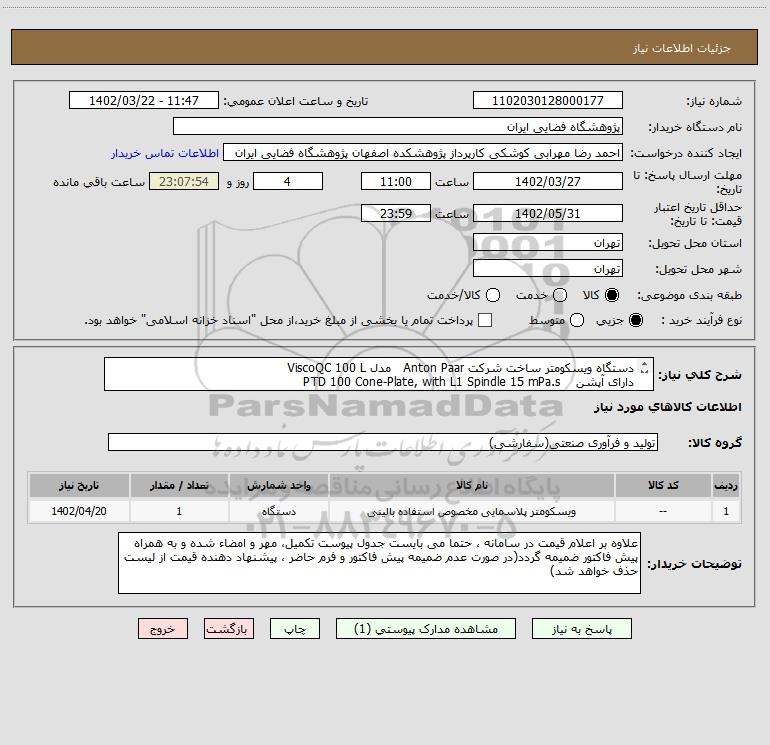Click the تاریخ نیاز column header
Viewport: 770px width, 745px height.
79,485
